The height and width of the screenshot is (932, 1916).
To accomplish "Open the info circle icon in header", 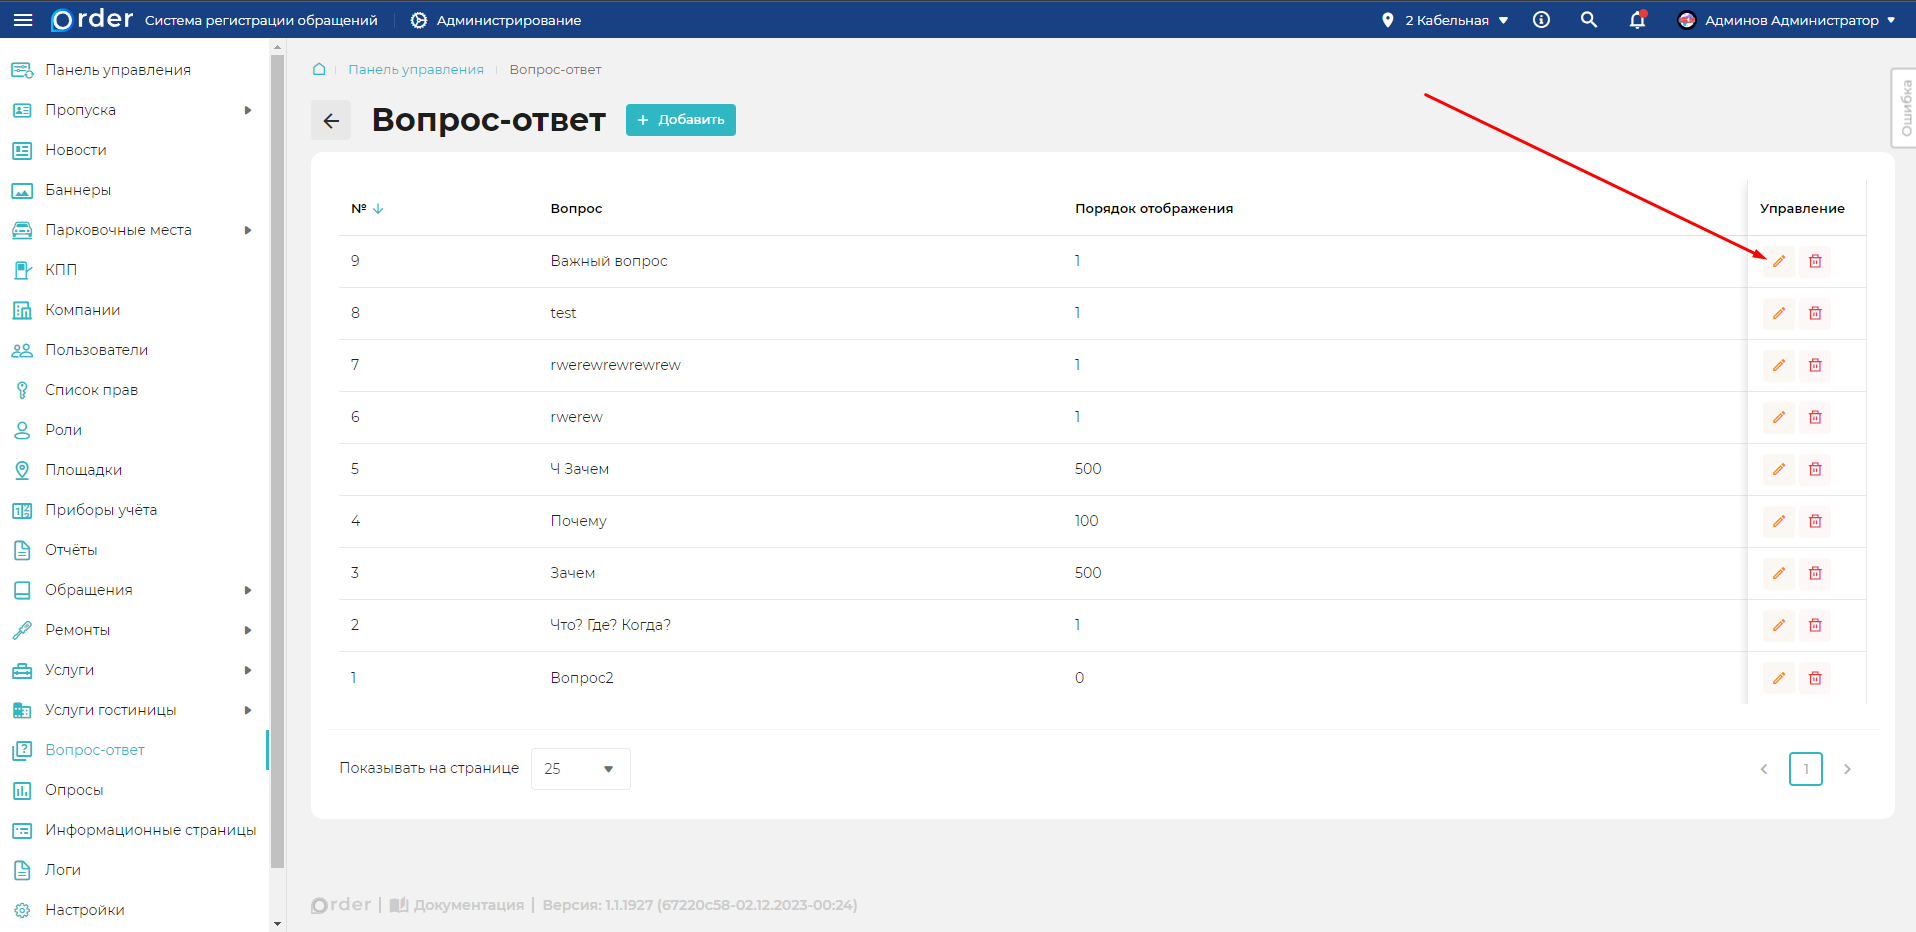I will pyautogui.click(x=1541, y=20).
